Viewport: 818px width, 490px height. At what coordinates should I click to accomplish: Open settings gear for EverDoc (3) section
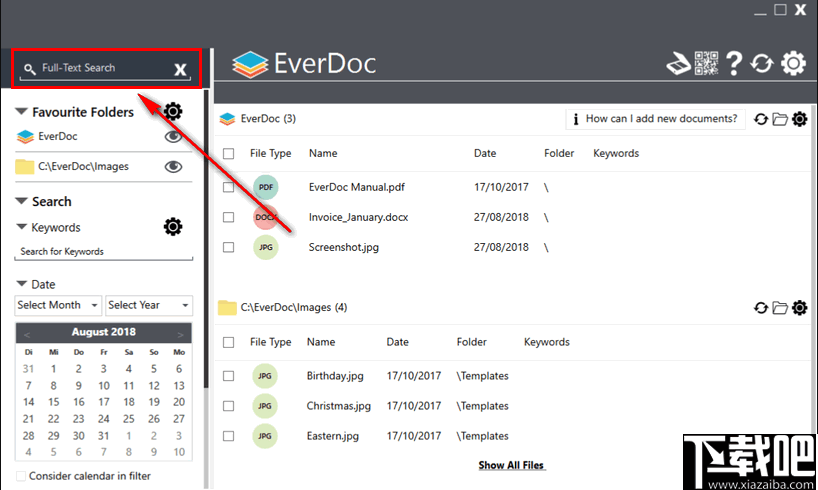799,119
